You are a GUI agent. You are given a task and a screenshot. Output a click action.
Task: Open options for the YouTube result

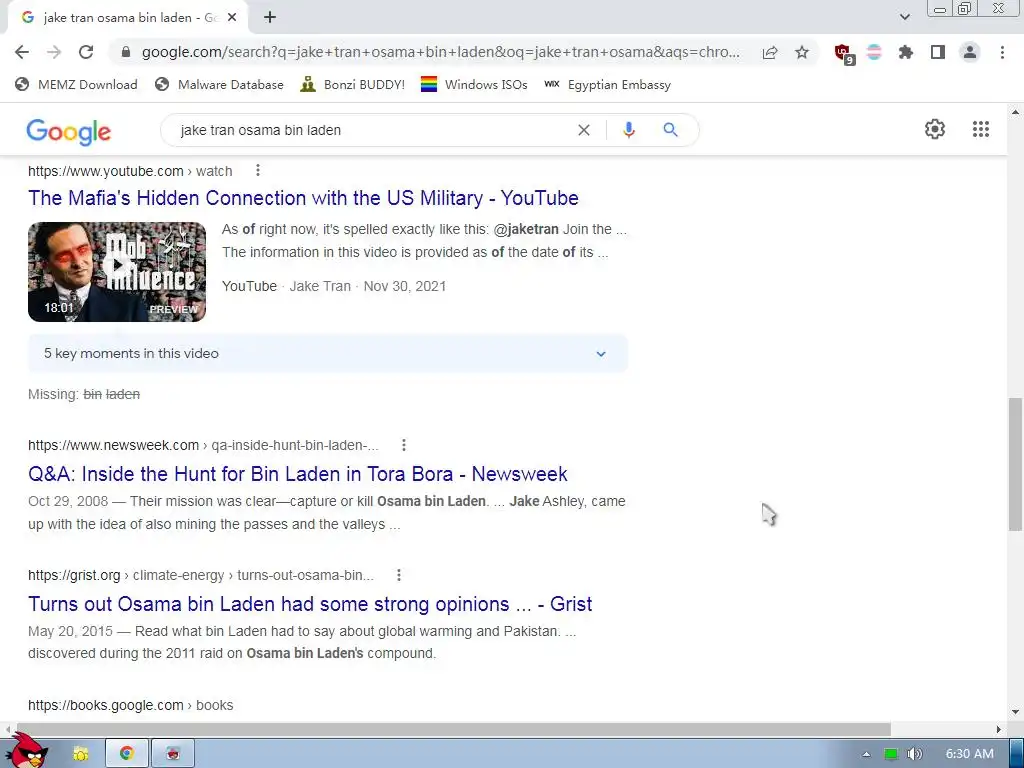point(258,170)
